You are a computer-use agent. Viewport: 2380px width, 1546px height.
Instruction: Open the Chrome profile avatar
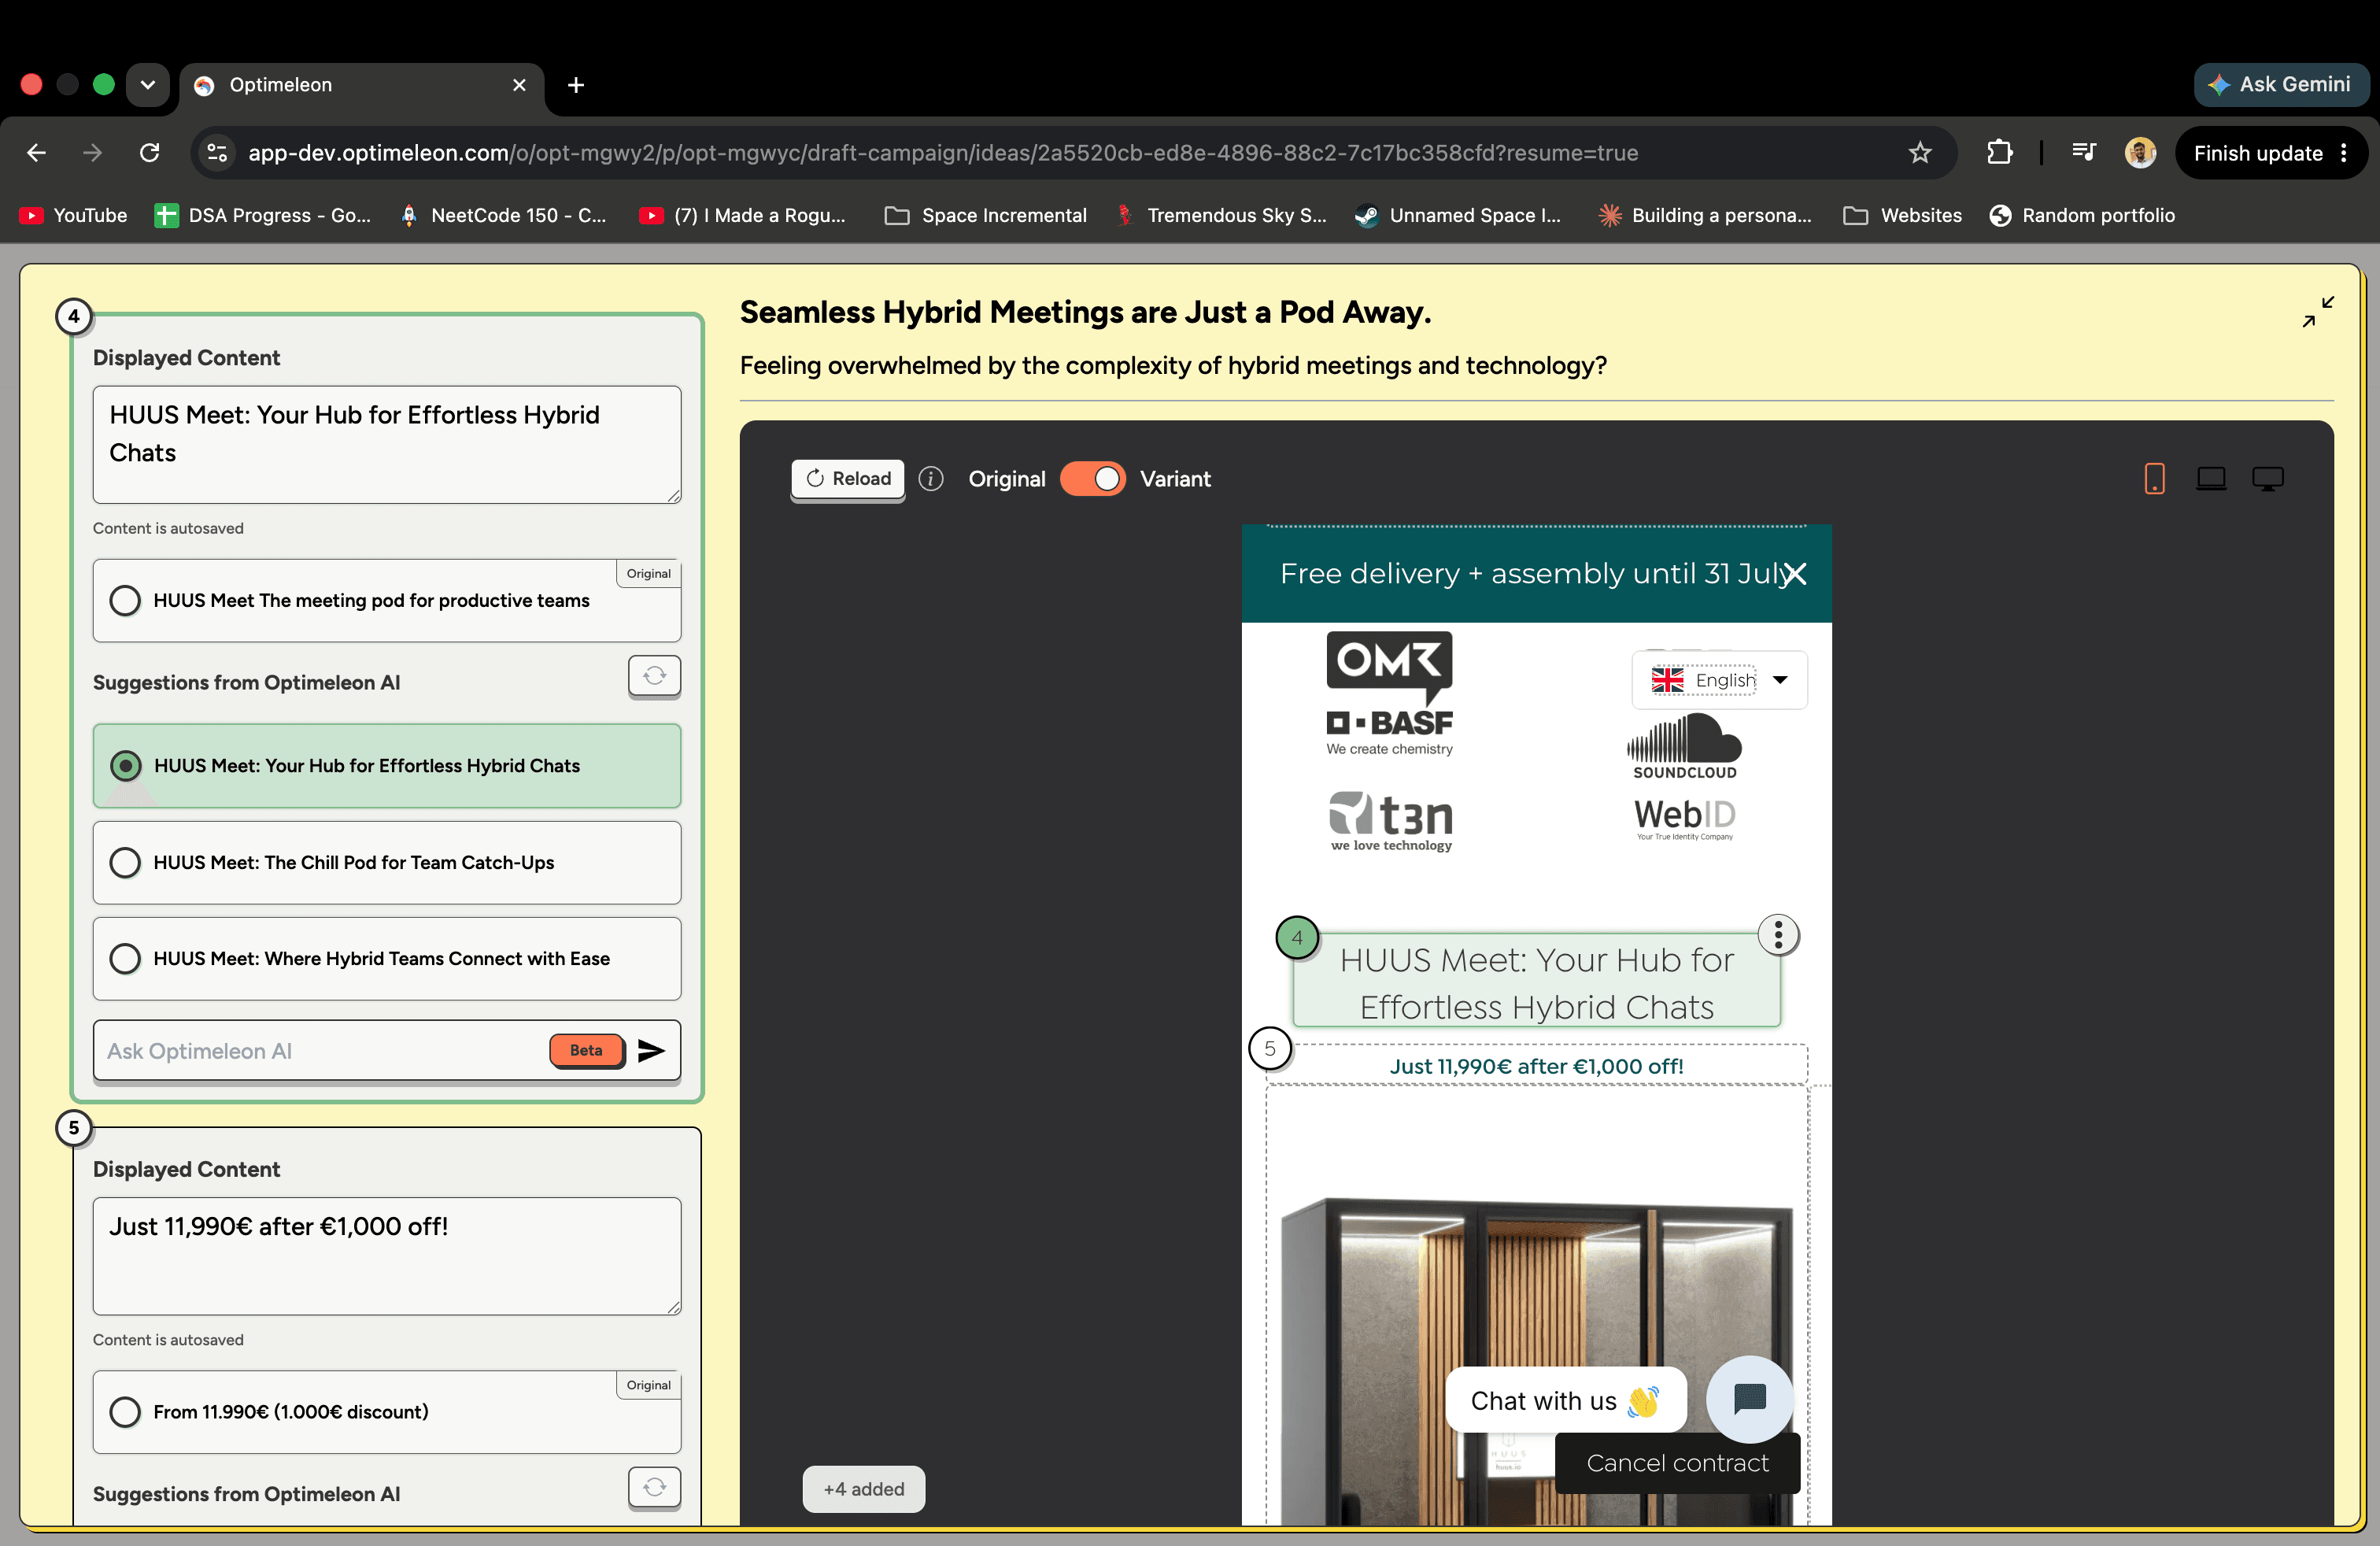click(x=2140, y=153)
